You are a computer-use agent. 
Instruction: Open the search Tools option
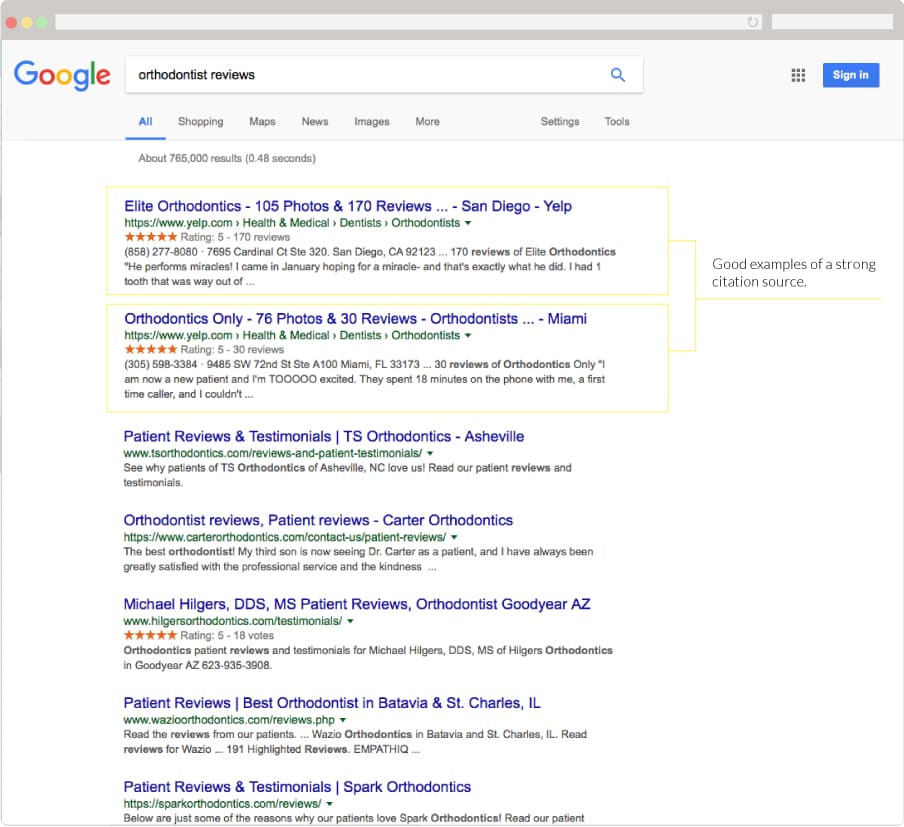point(617,122)
